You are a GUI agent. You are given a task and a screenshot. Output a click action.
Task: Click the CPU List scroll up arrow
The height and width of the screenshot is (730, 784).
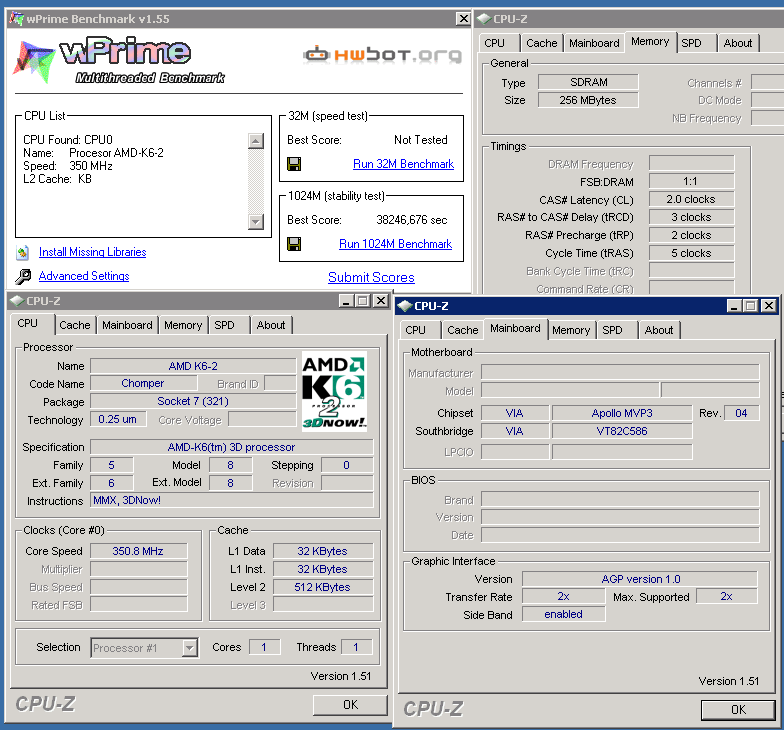(x=256, y=142)
